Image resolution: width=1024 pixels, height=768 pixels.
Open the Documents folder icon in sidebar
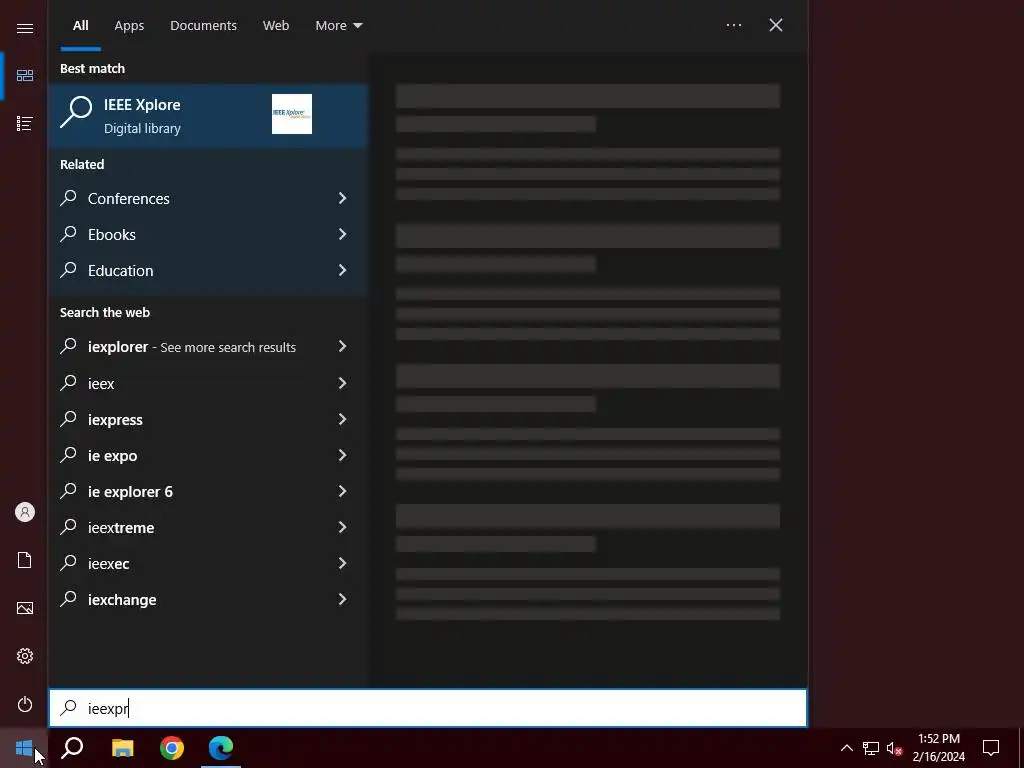(25, 560)
